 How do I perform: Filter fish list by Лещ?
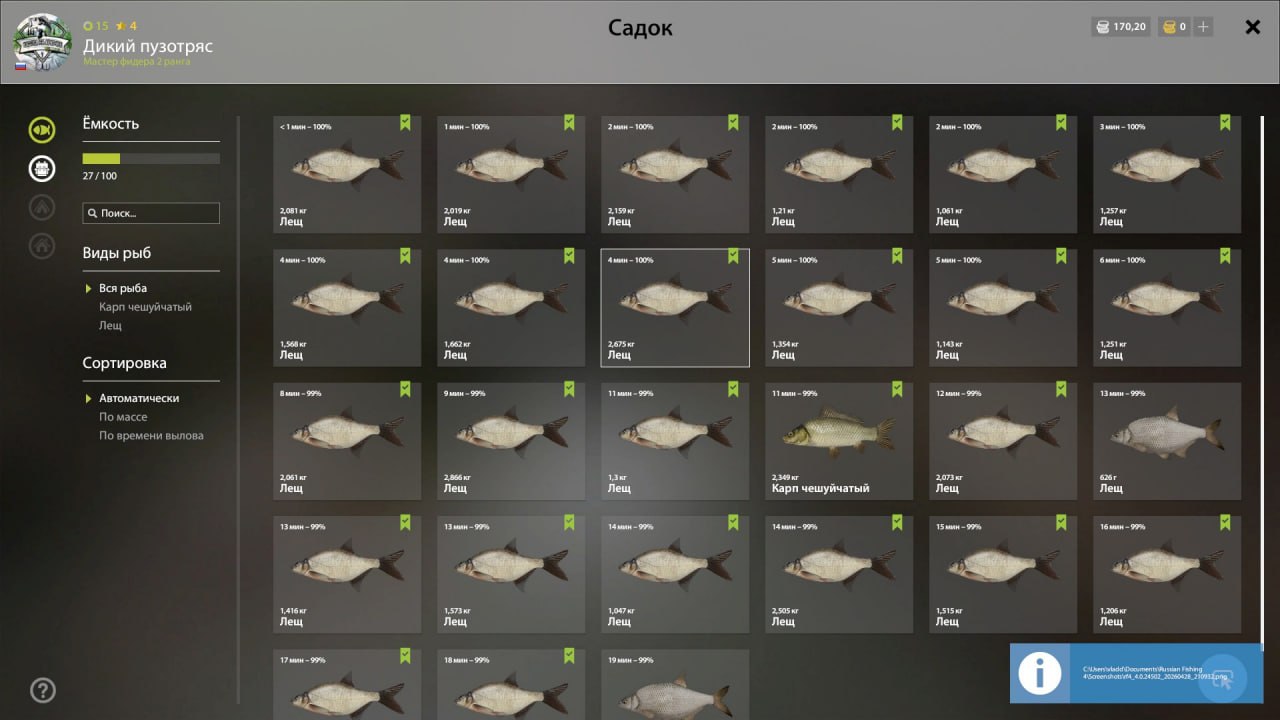pyautogui.click(x=110, y=325)
